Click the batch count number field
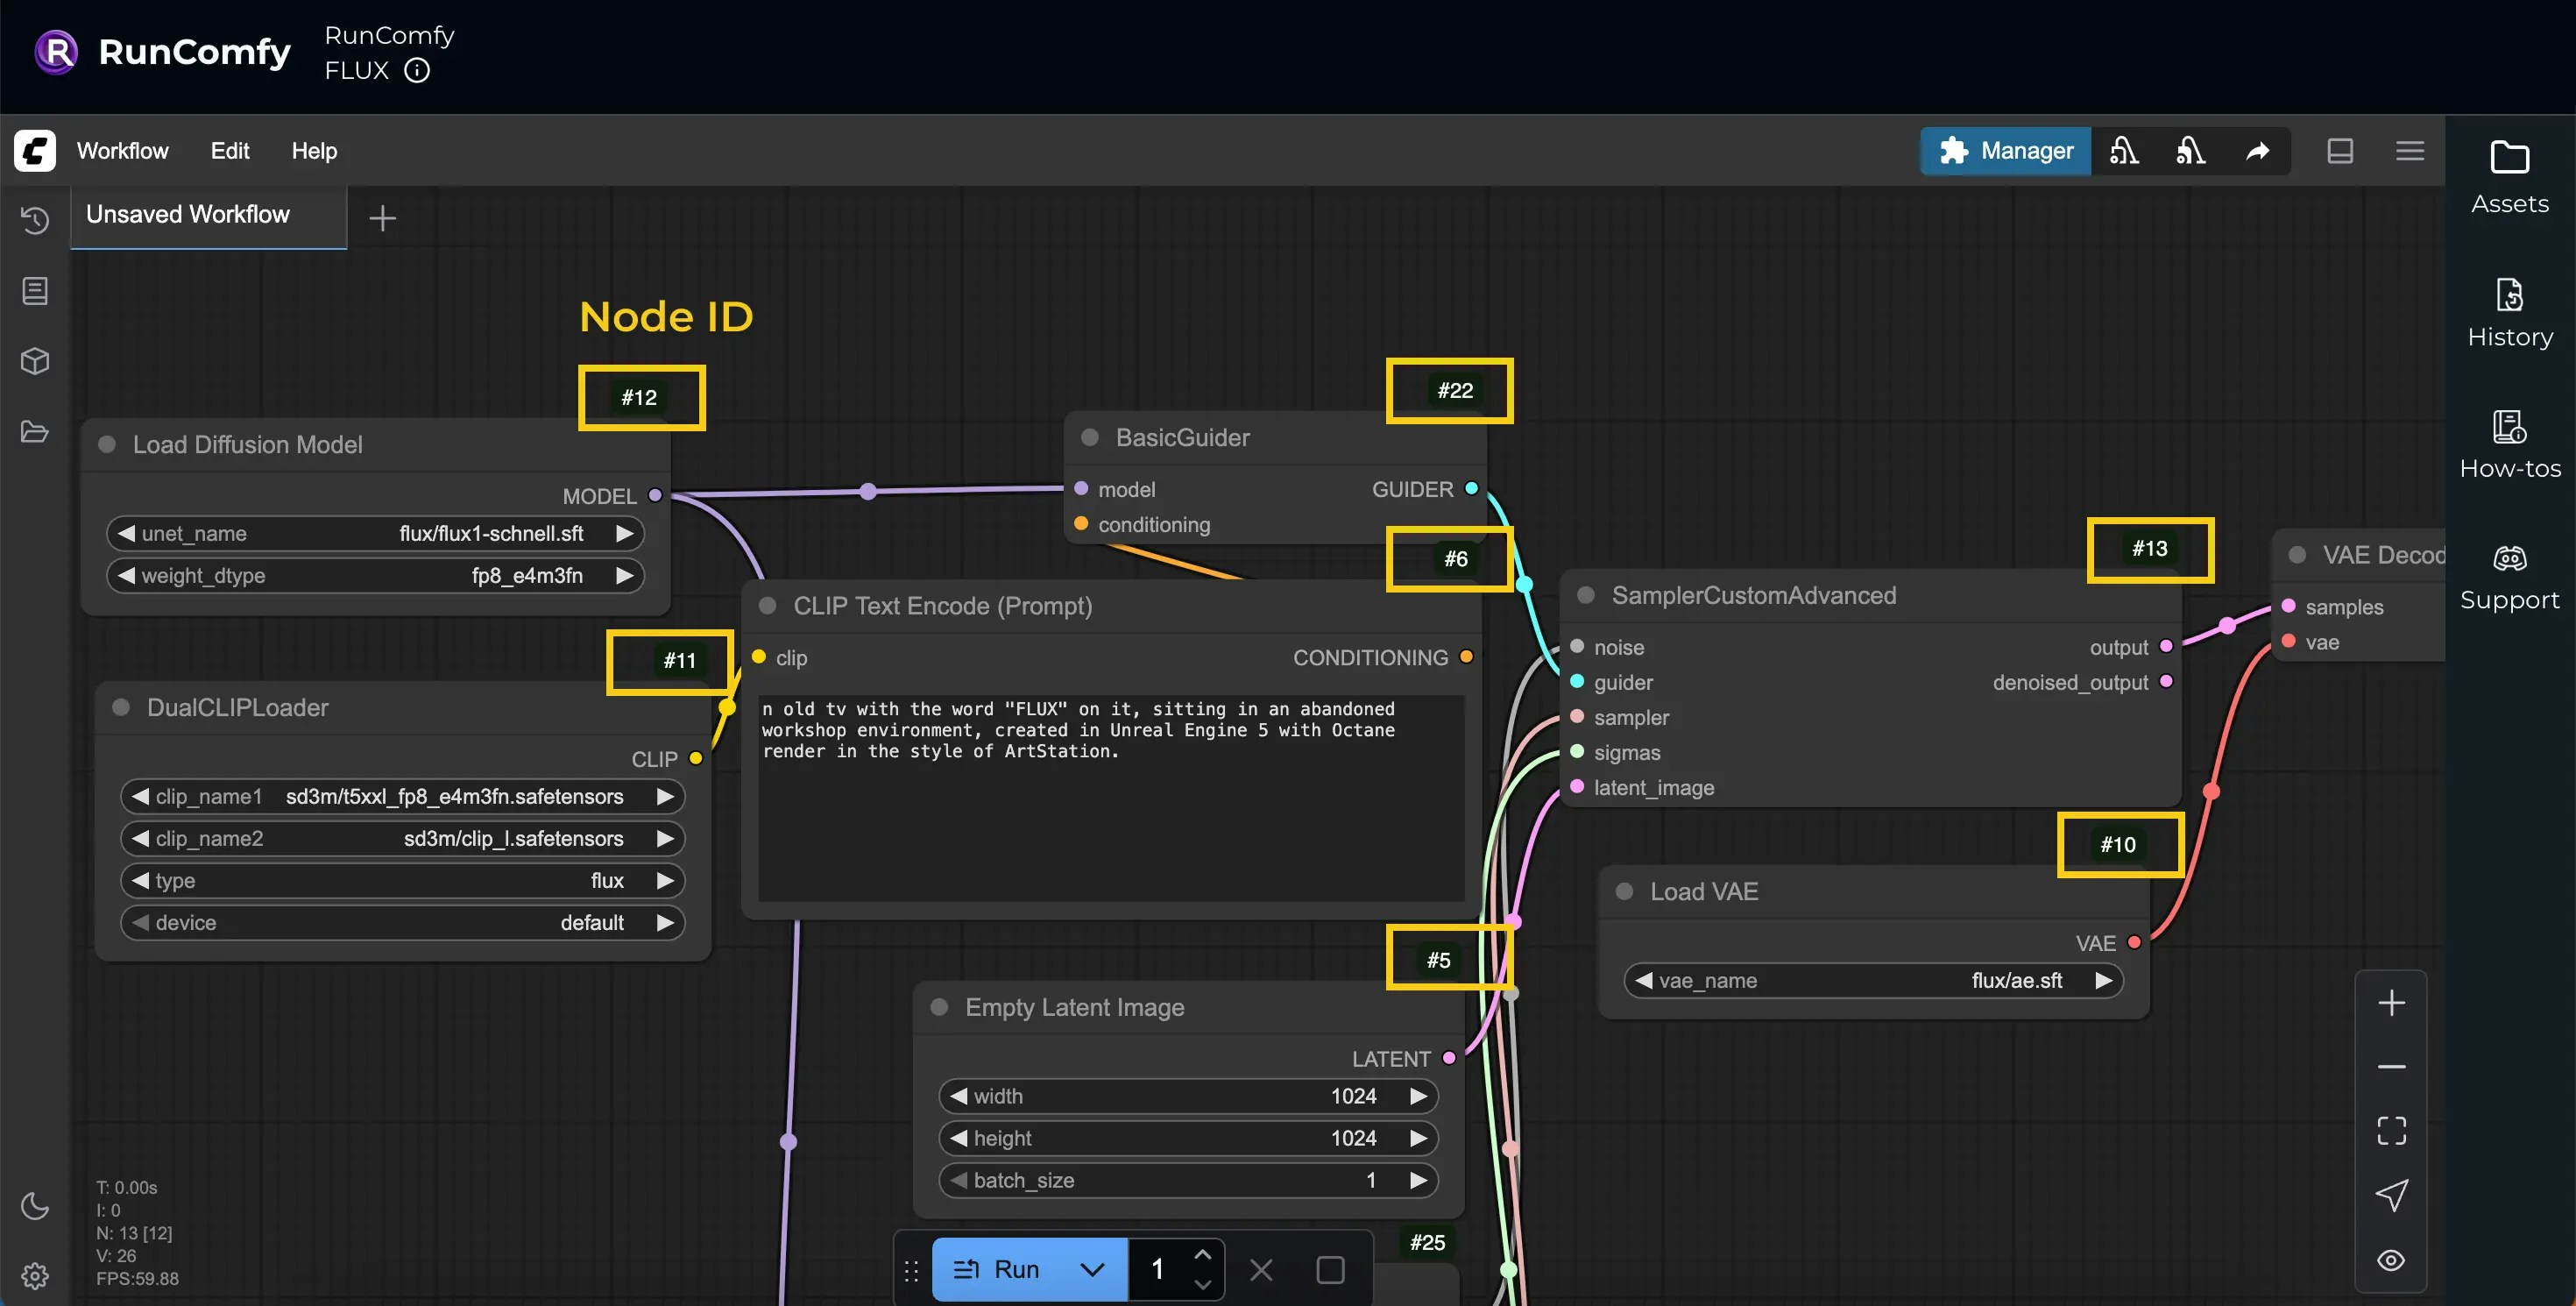The image size is (2576, 1306). 1158,1269
